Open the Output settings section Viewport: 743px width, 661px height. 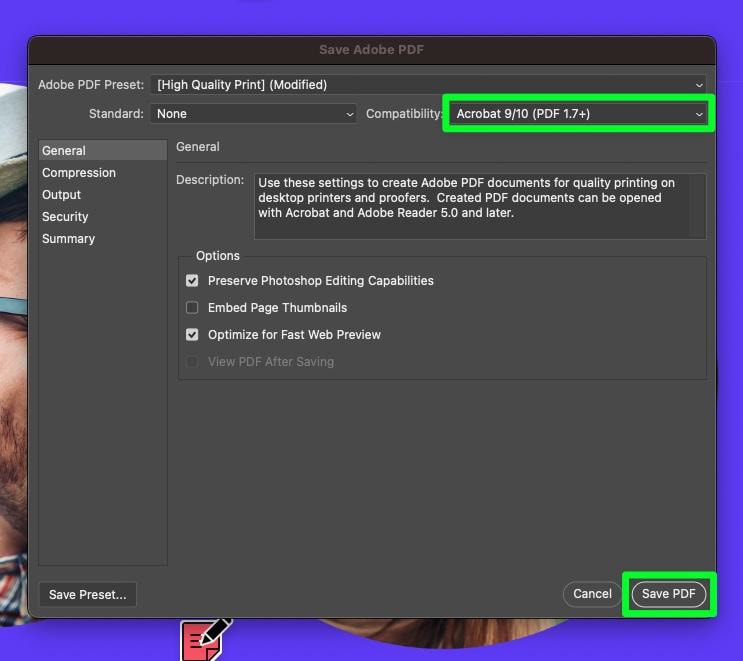coord(103,195)
